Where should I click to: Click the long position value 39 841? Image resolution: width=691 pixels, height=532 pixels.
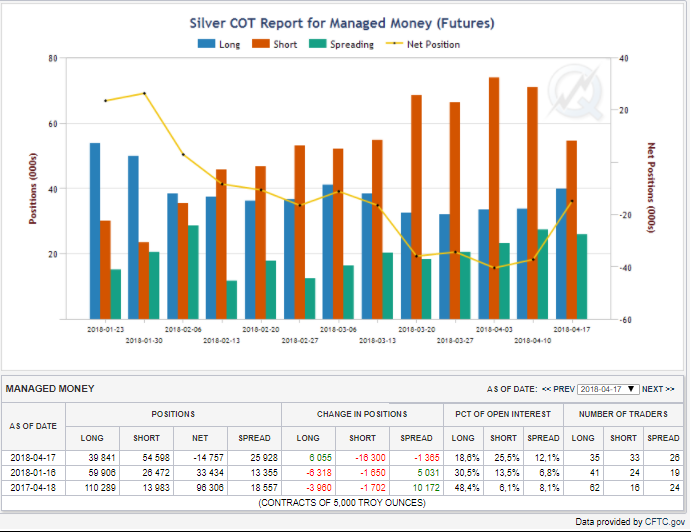pyautogui.click(x=102, y=458)
